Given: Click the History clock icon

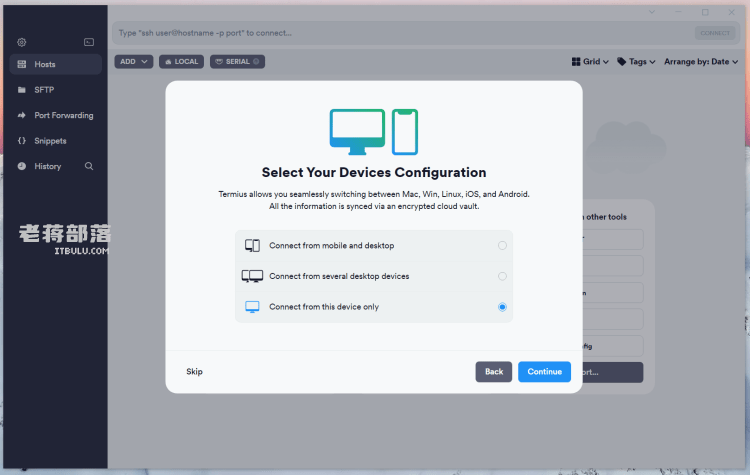Looking at the screenshot, I should pos(22,166).
